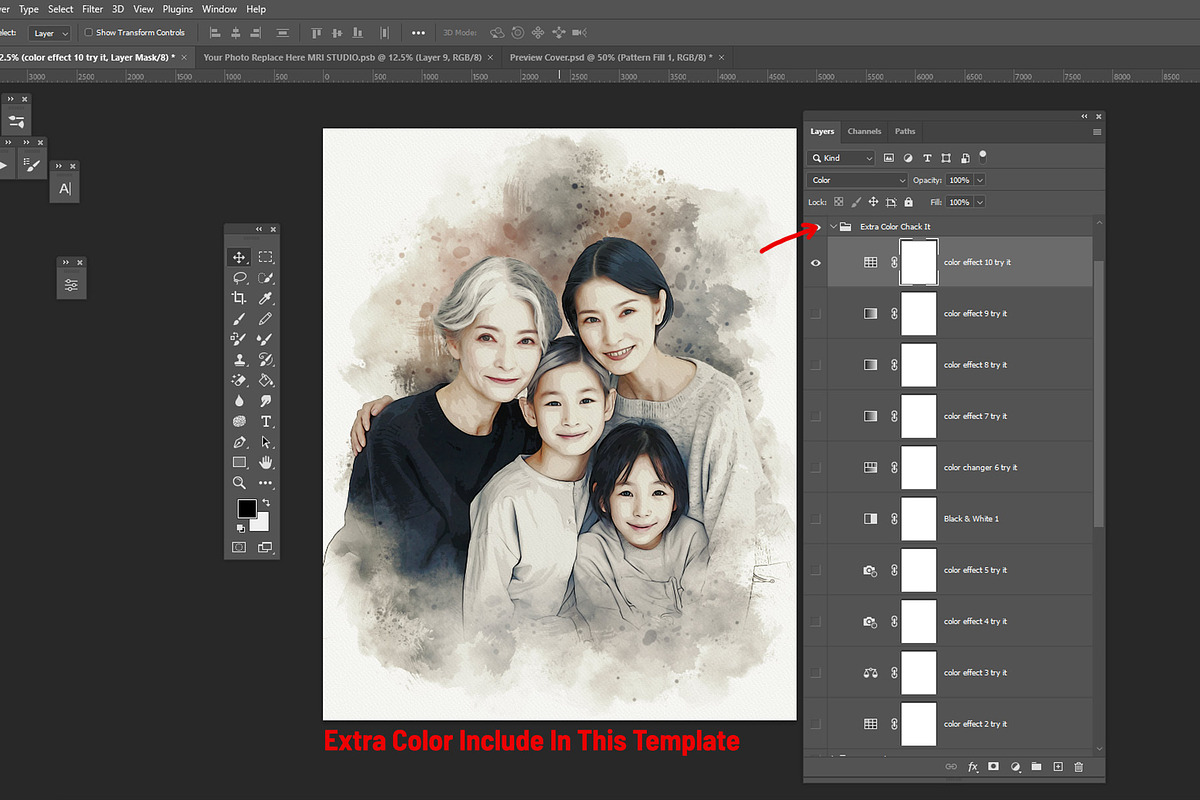
Task: Select the Crop tool
Action: [x=239, y=298]
